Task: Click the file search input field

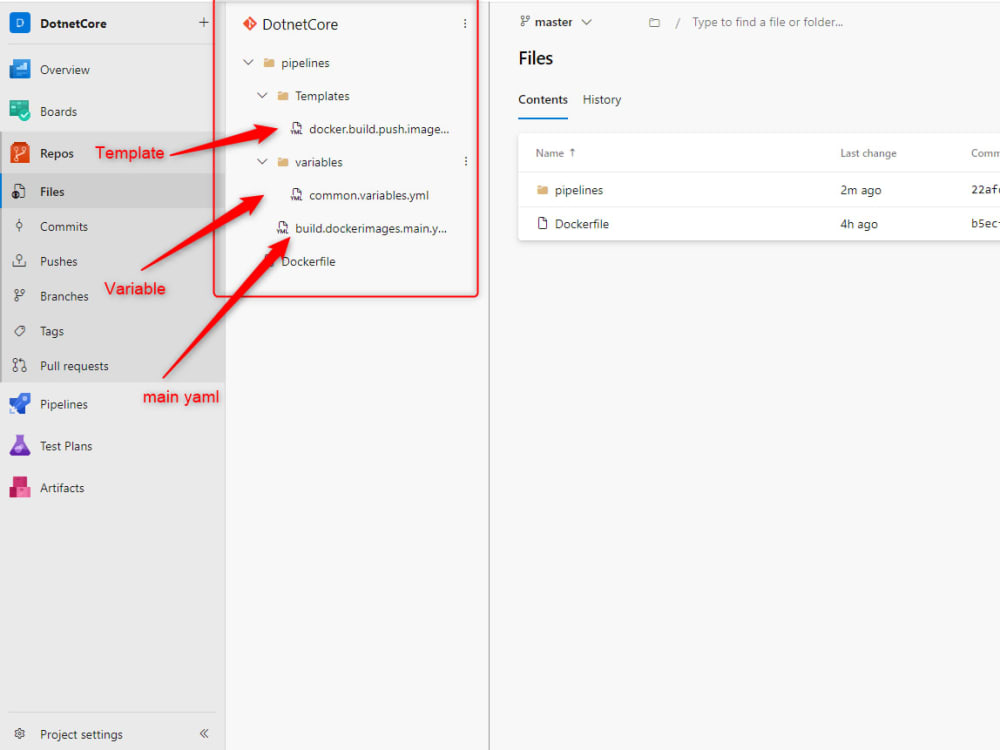Action: click(767, 21)
